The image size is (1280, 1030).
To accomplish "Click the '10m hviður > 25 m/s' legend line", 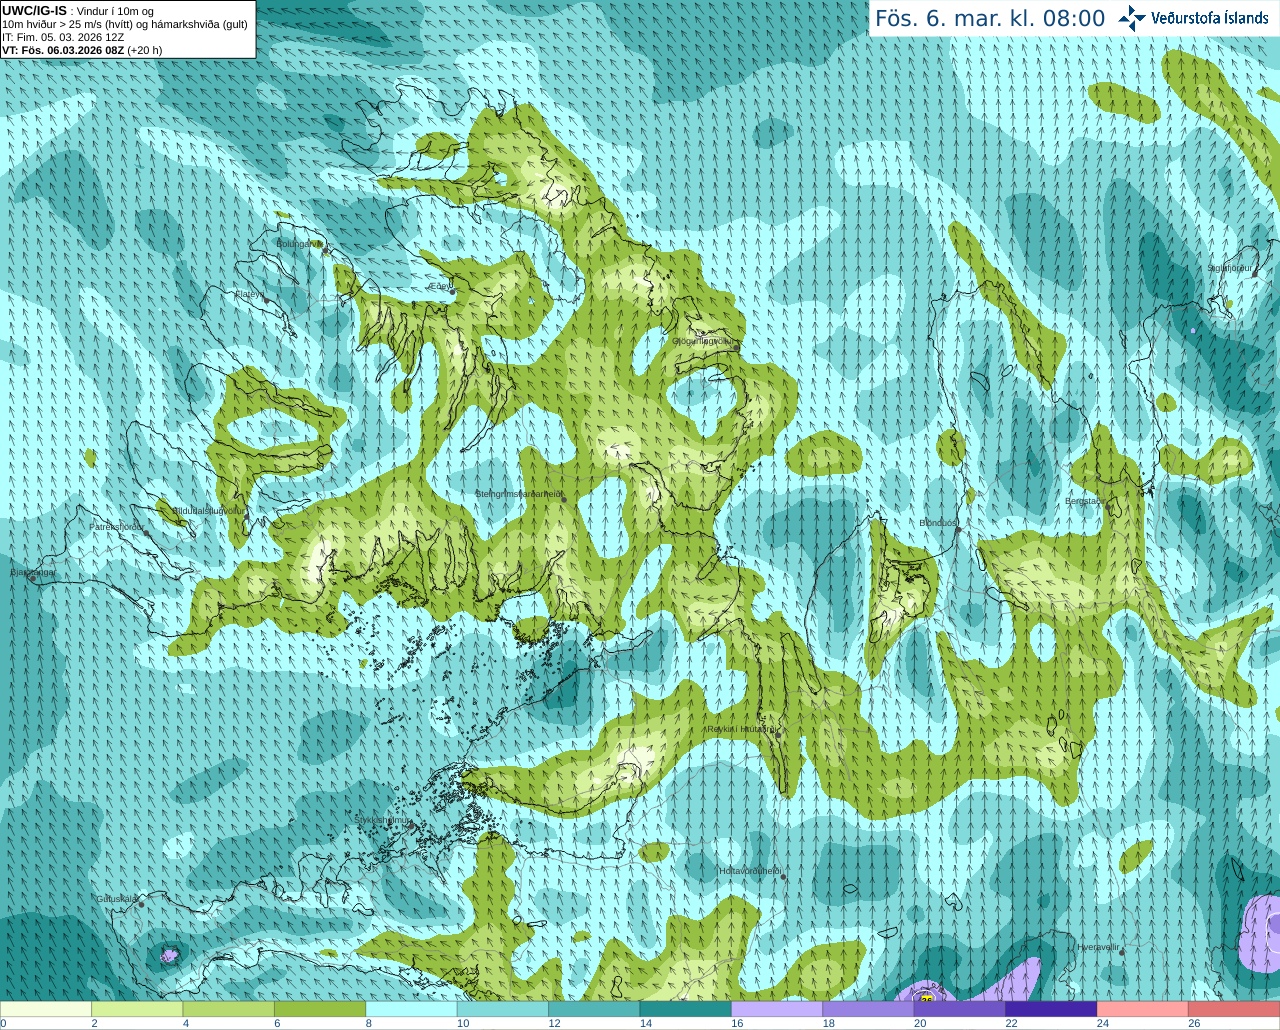I will point(125,24).
